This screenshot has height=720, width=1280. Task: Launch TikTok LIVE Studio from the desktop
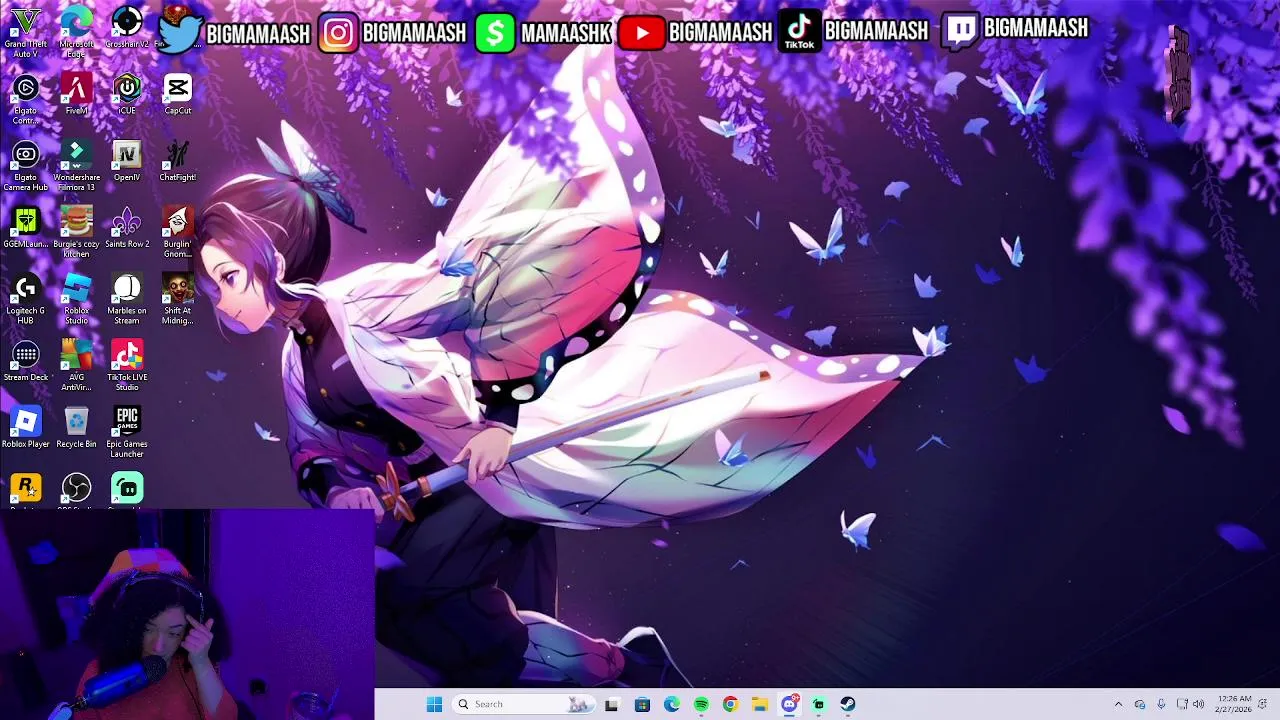click(127, 366)
